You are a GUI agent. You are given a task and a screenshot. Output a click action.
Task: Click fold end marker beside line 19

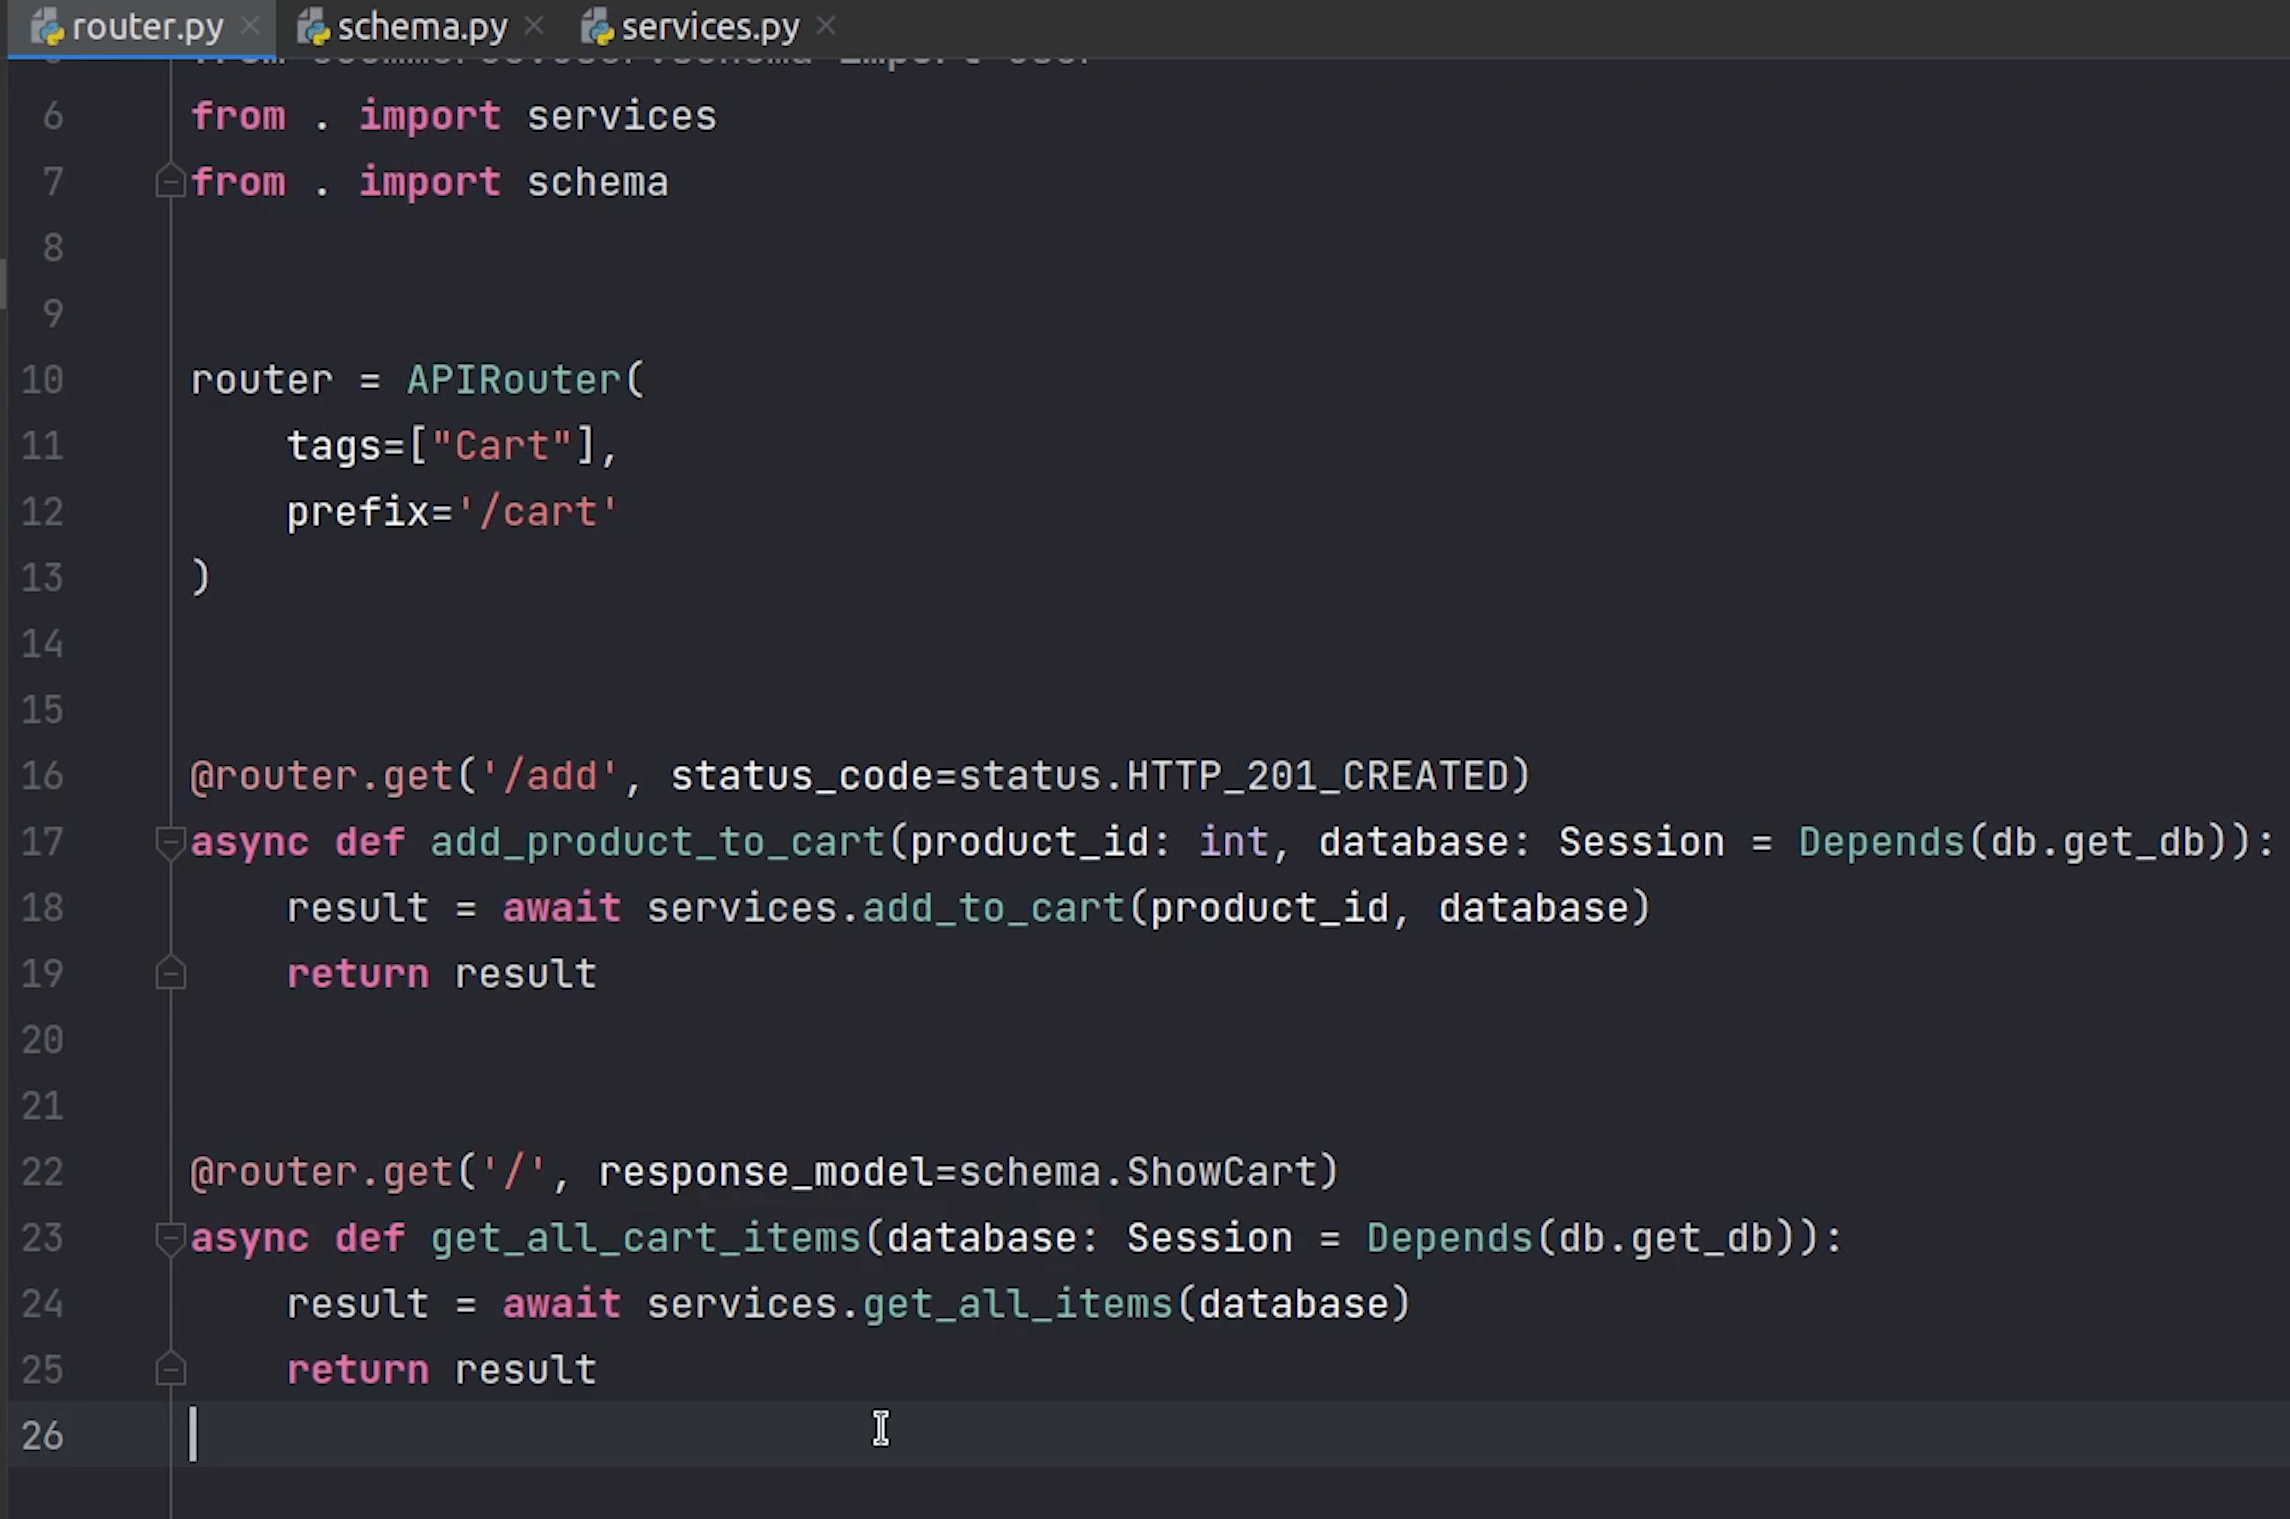(170, 974)
